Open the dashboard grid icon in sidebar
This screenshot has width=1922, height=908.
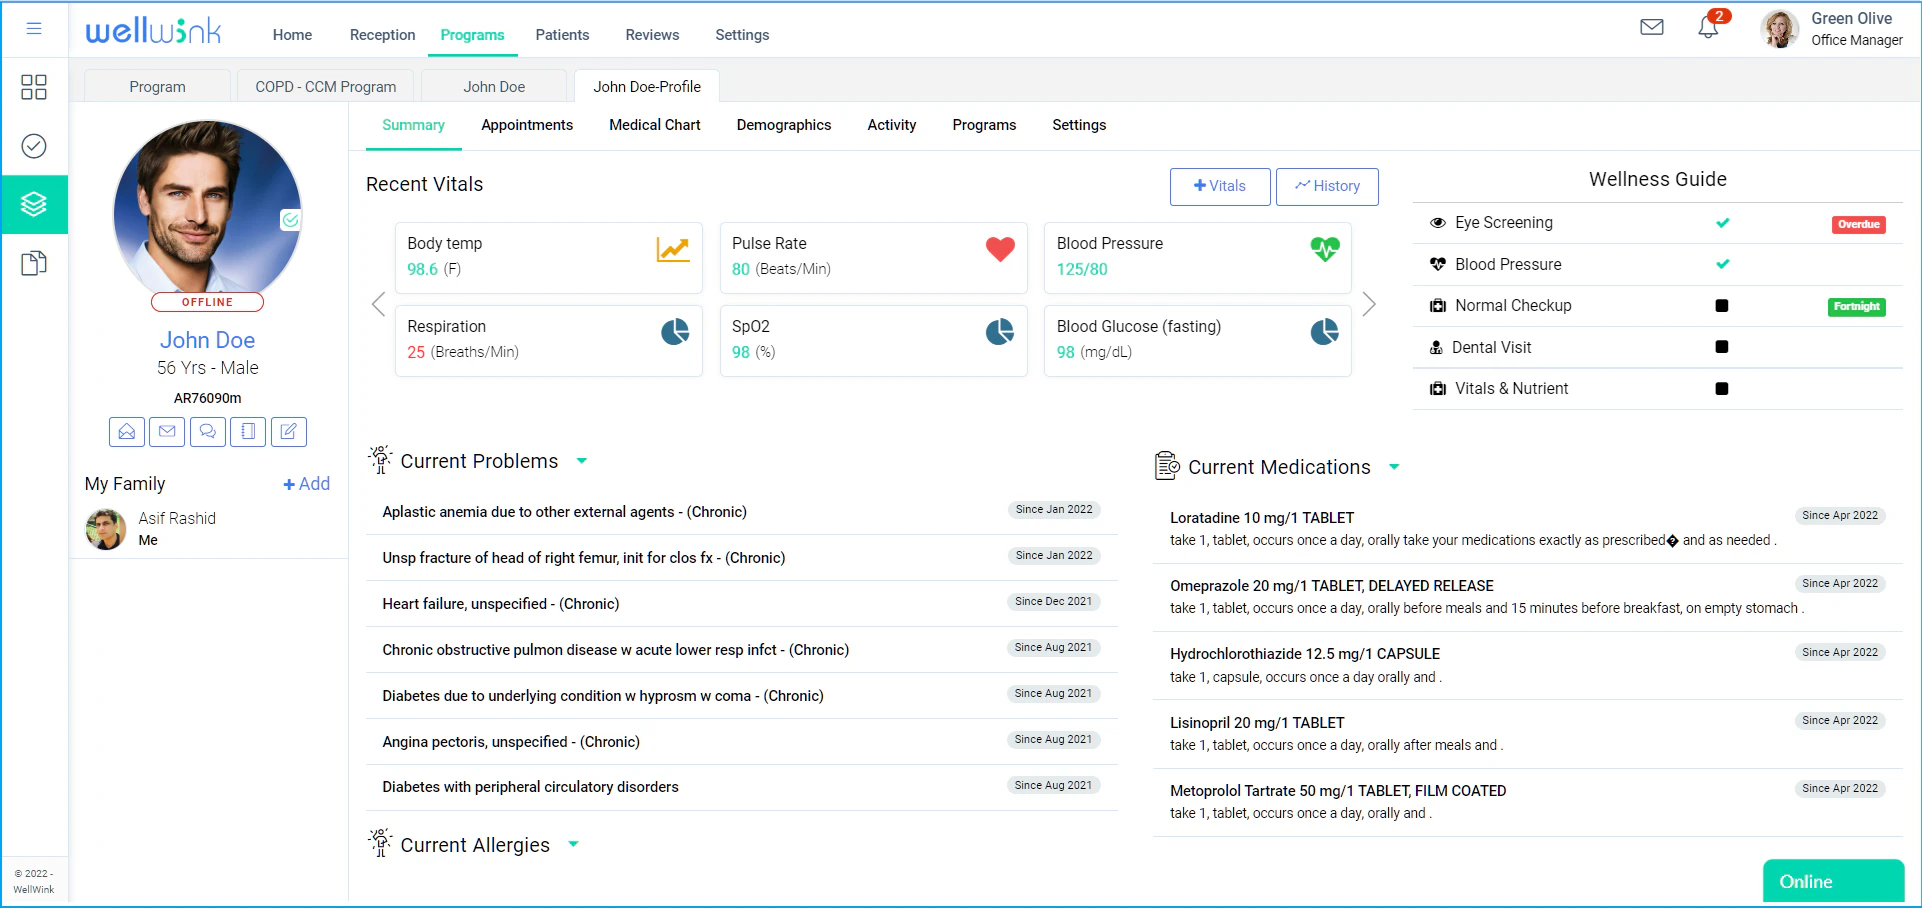point(33,88)
